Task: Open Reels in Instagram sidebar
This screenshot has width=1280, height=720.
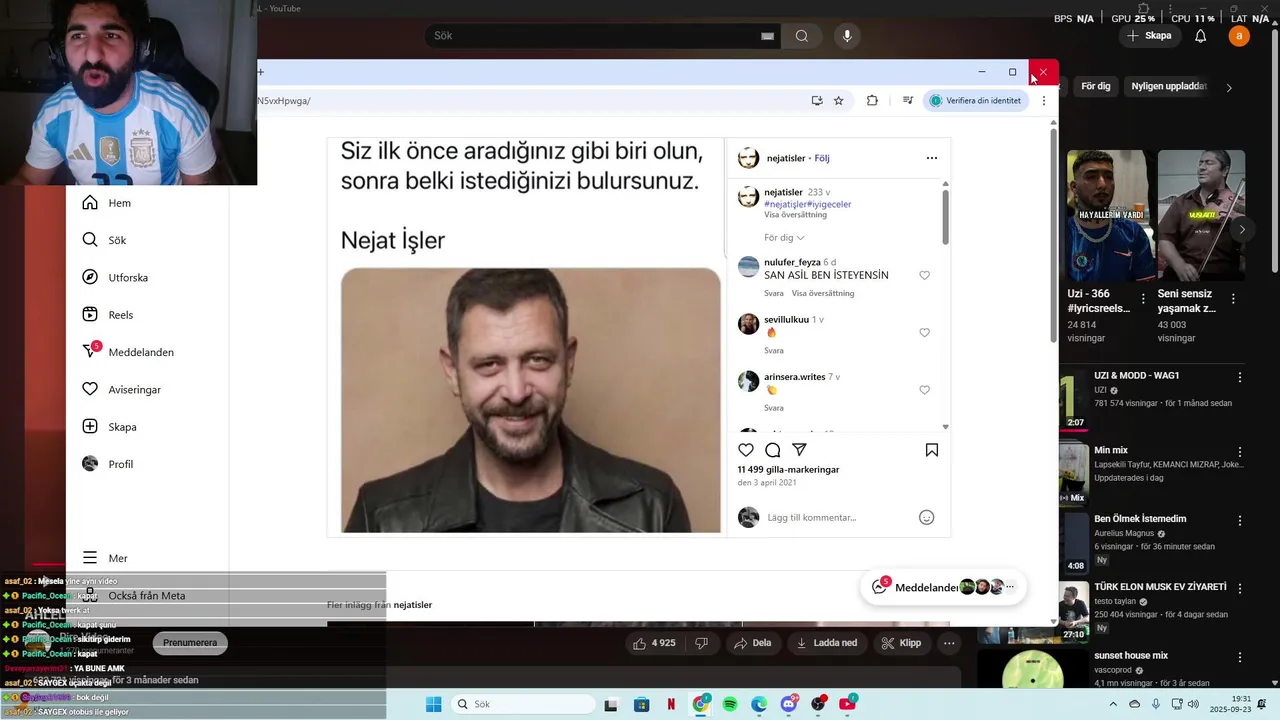Action: point(108,315)
